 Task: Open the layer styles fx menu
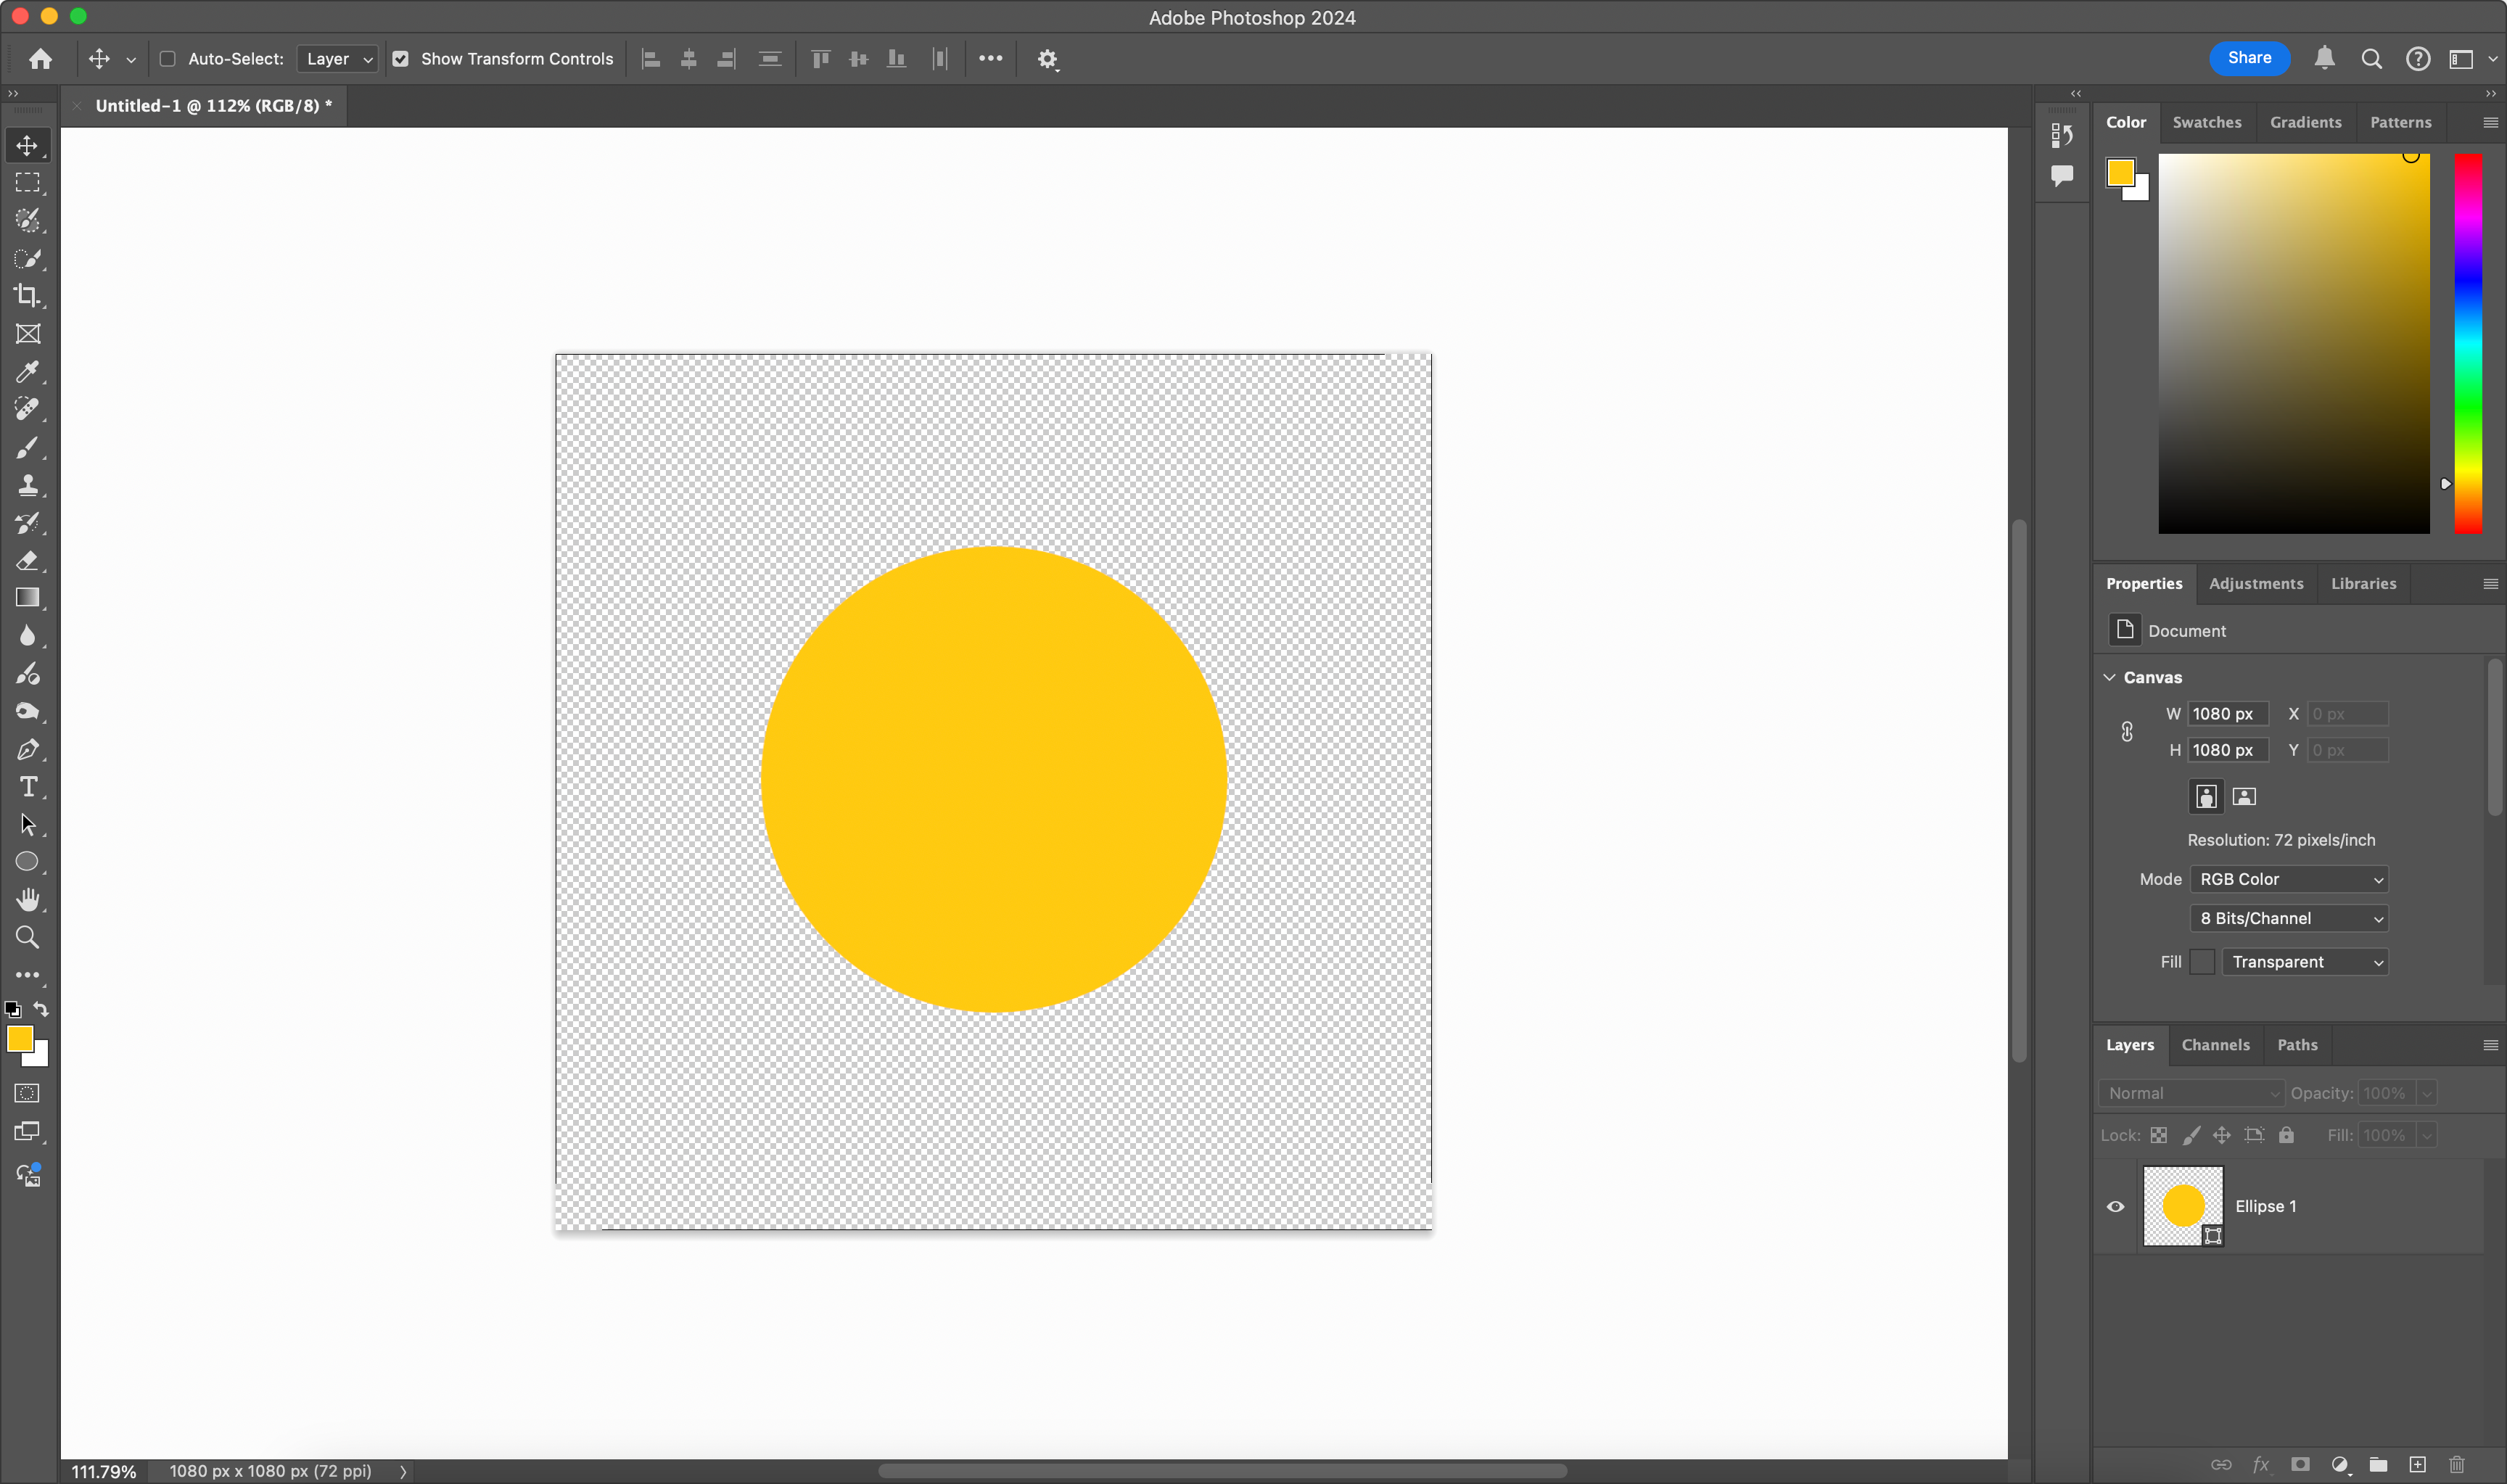(x=2261, y=1463)
